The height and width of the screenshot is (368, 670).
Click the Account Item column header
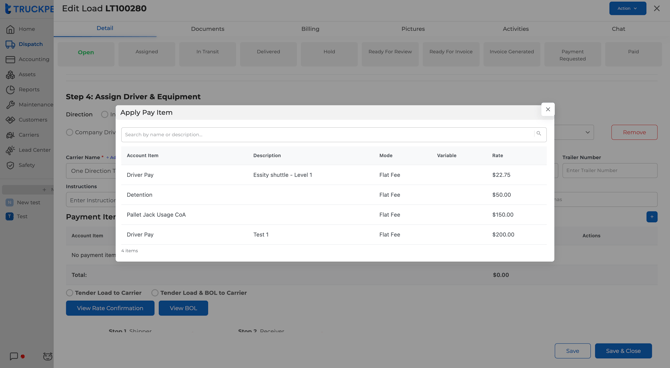(142, 156)
